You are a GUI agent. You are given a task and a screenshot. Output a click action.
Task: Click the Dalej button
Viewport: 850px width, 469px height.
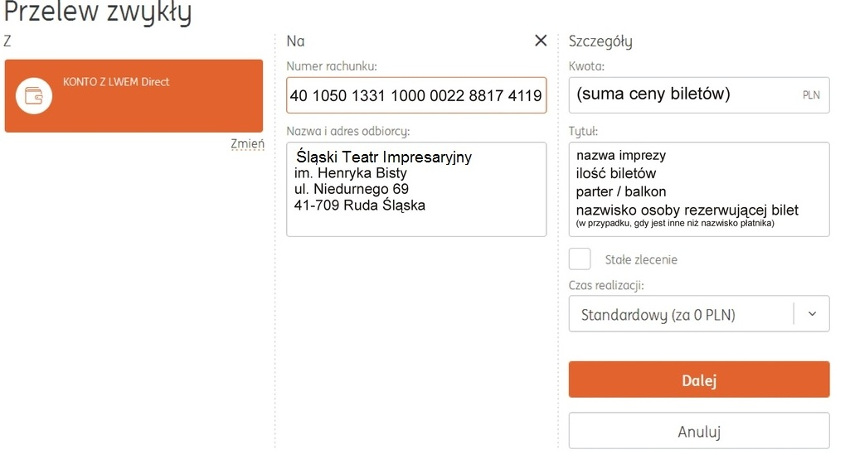699,380
